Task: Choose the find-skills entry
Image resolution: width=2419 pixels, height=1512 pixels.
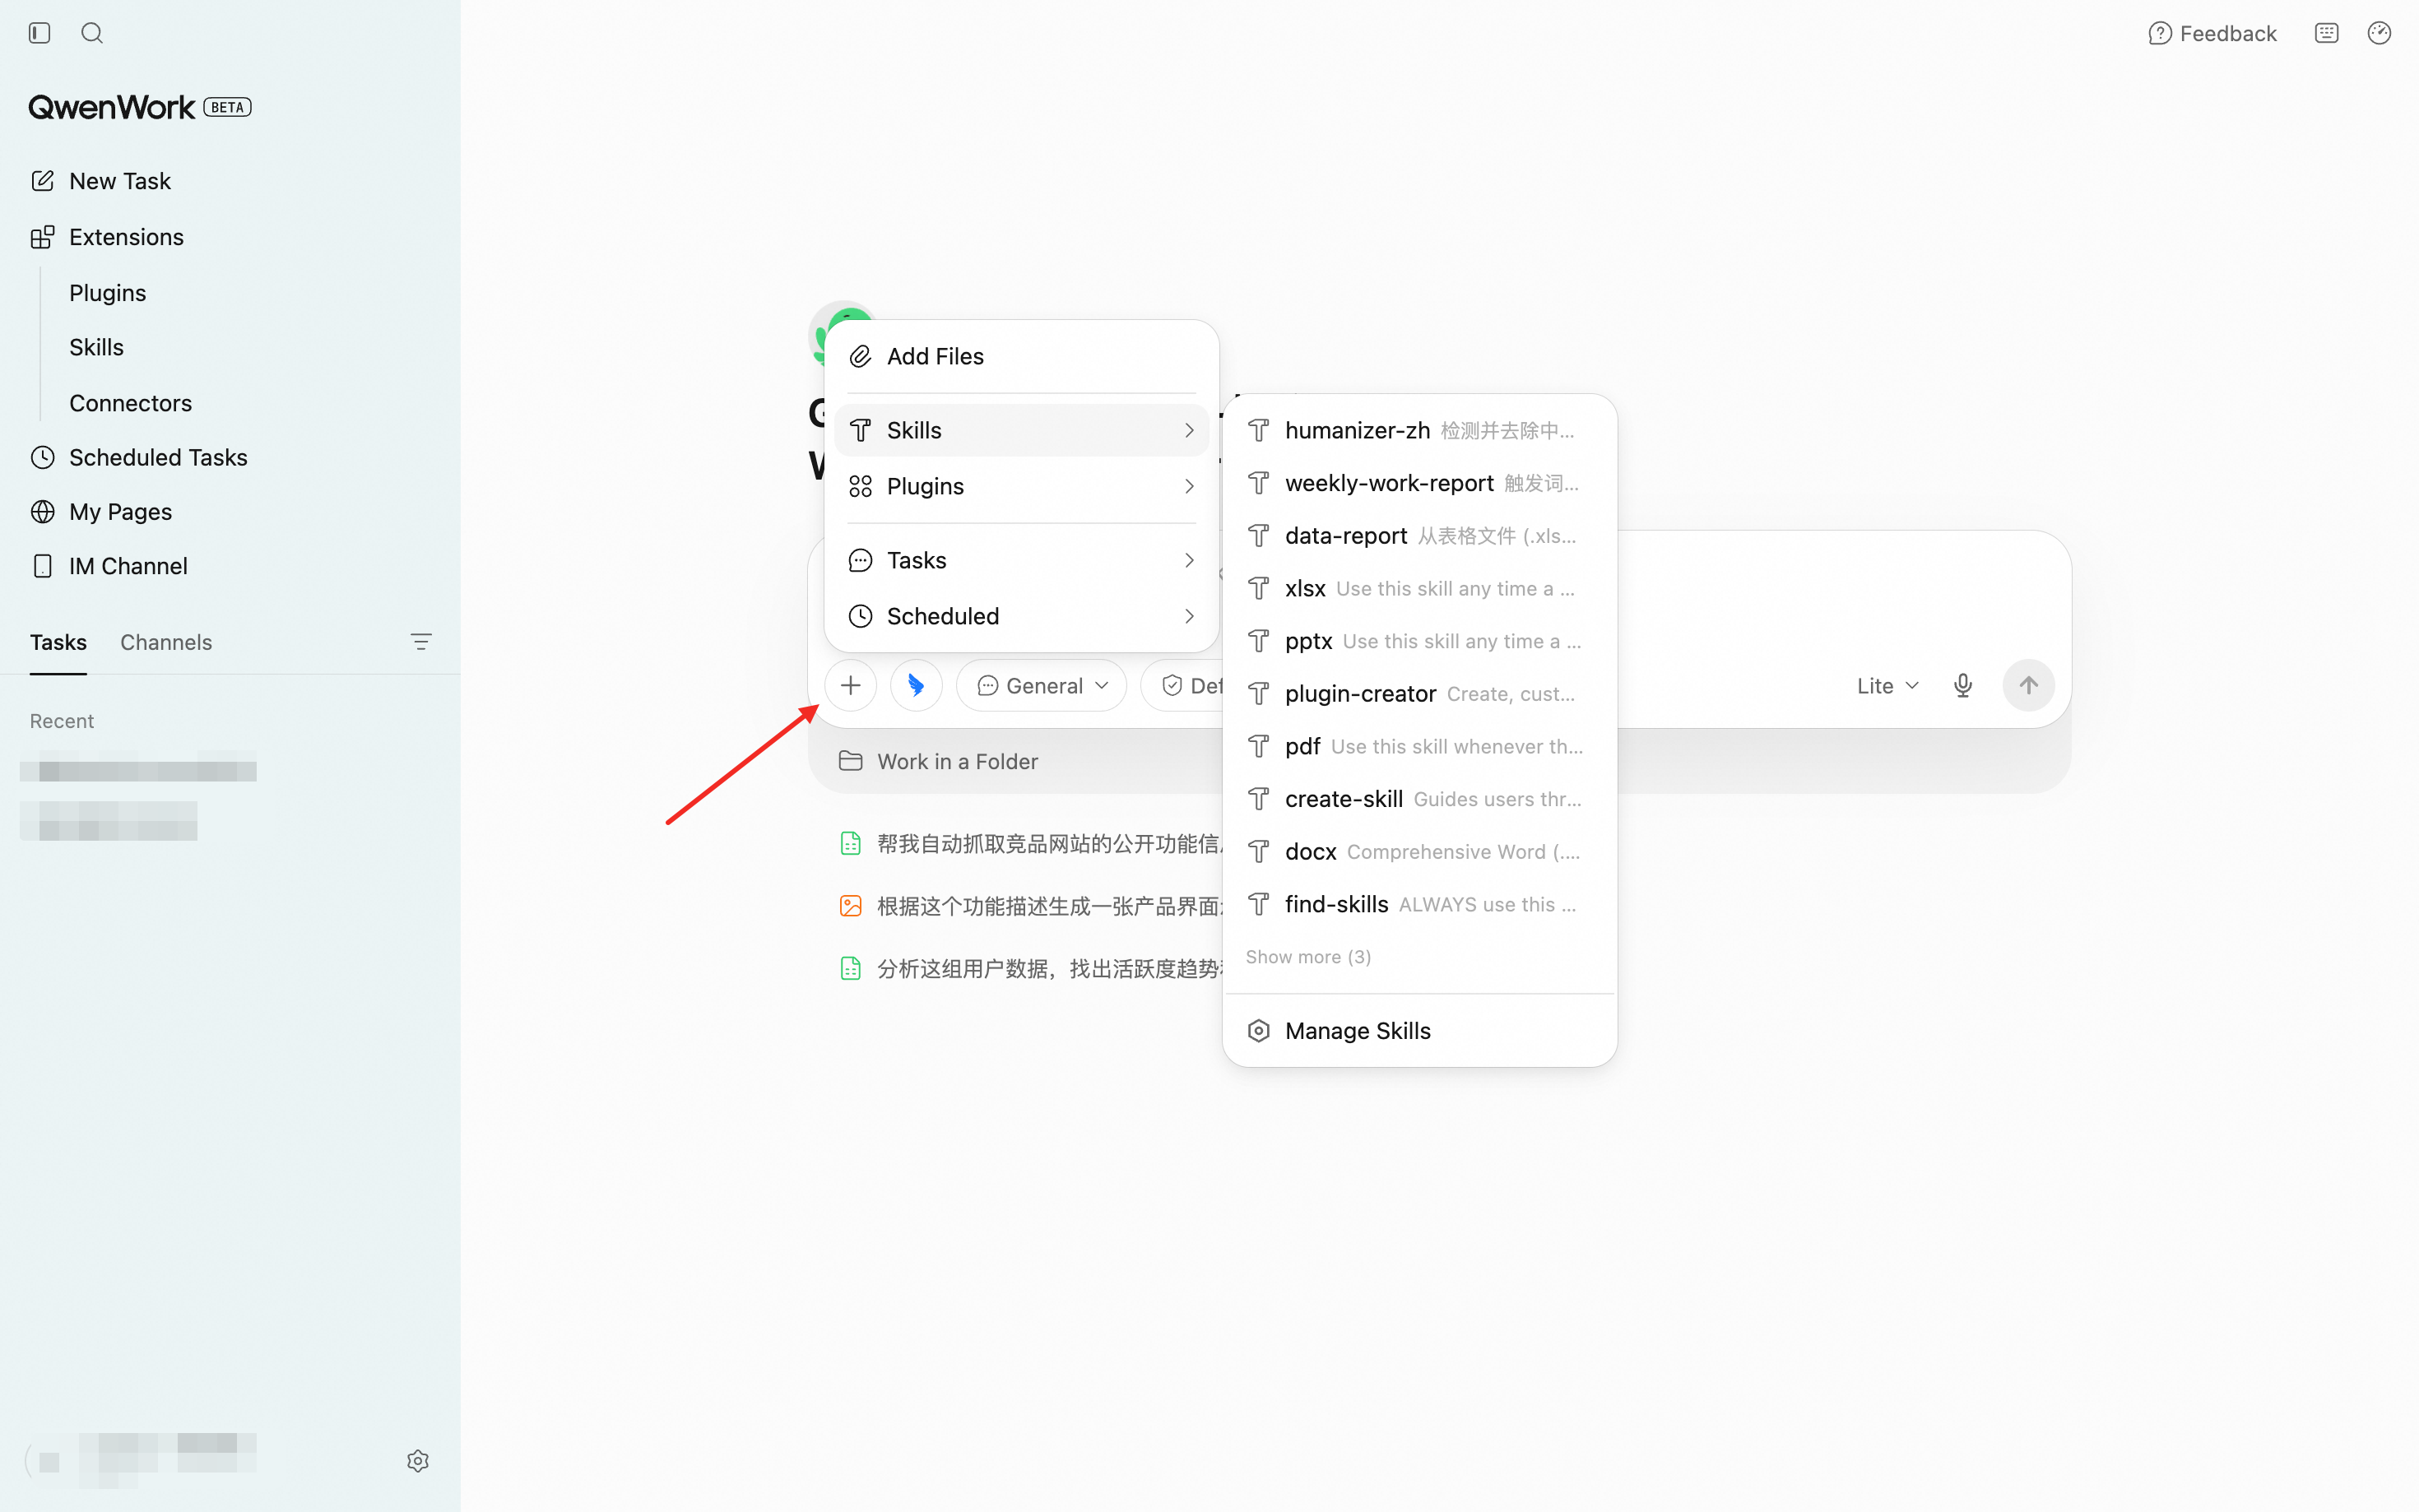Action: click(1419, 905)
